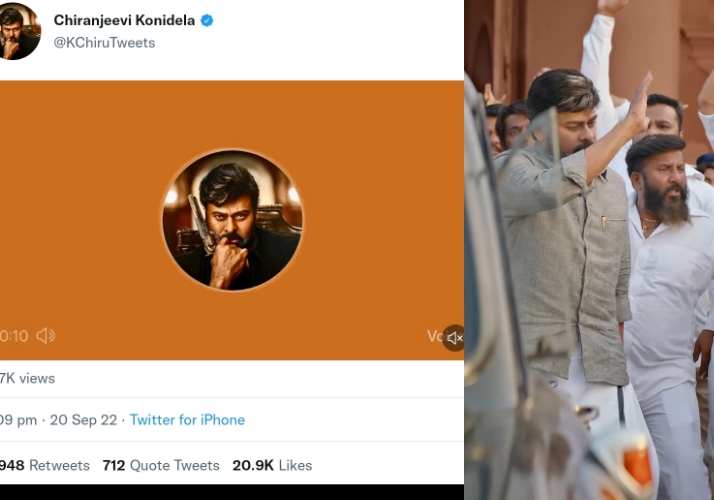Click the blue verified badge
The height and width of the screenshot is (500, 714).
click(x=207, y=21)
